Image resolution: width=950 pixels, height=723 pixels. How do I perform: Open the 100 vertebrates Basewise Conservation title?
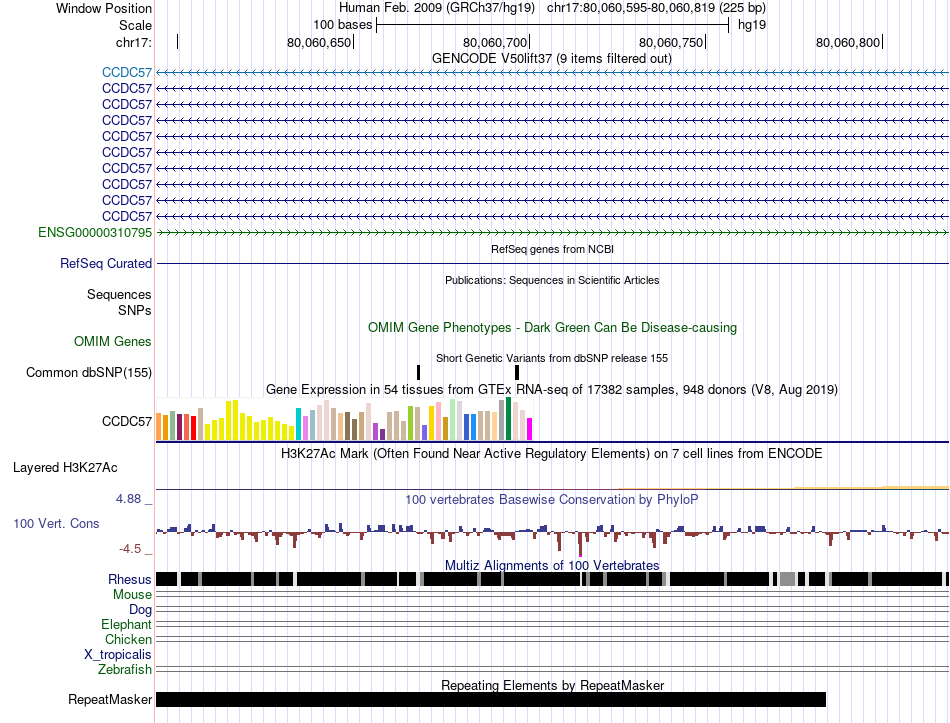[551, 500]
